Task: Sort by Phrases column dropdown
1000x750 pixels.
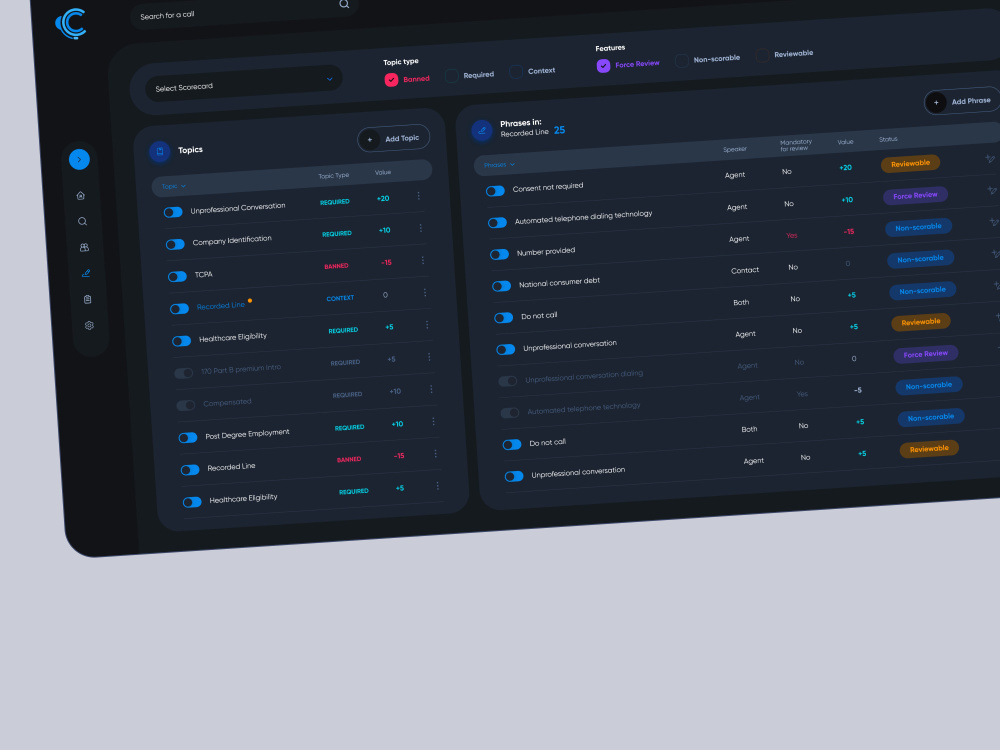Action: pos(499,165)
